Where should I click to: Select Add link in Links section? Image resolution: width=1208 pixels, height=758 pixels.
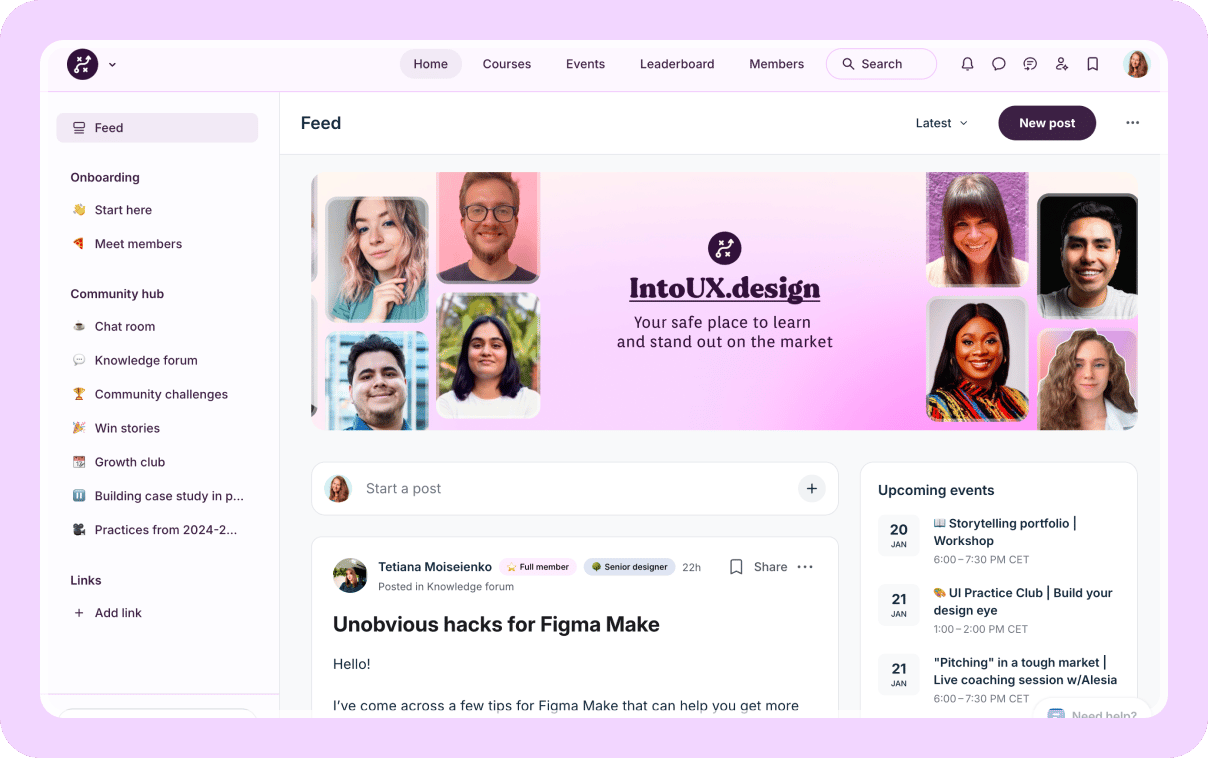pos(118,613)
